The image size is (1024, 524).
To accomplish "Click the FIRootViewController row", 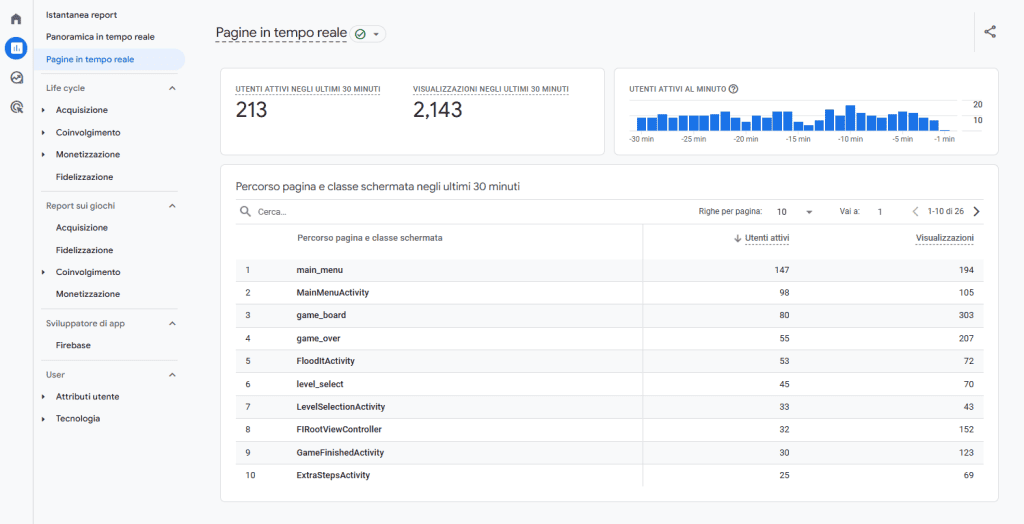I will point(609,430).
